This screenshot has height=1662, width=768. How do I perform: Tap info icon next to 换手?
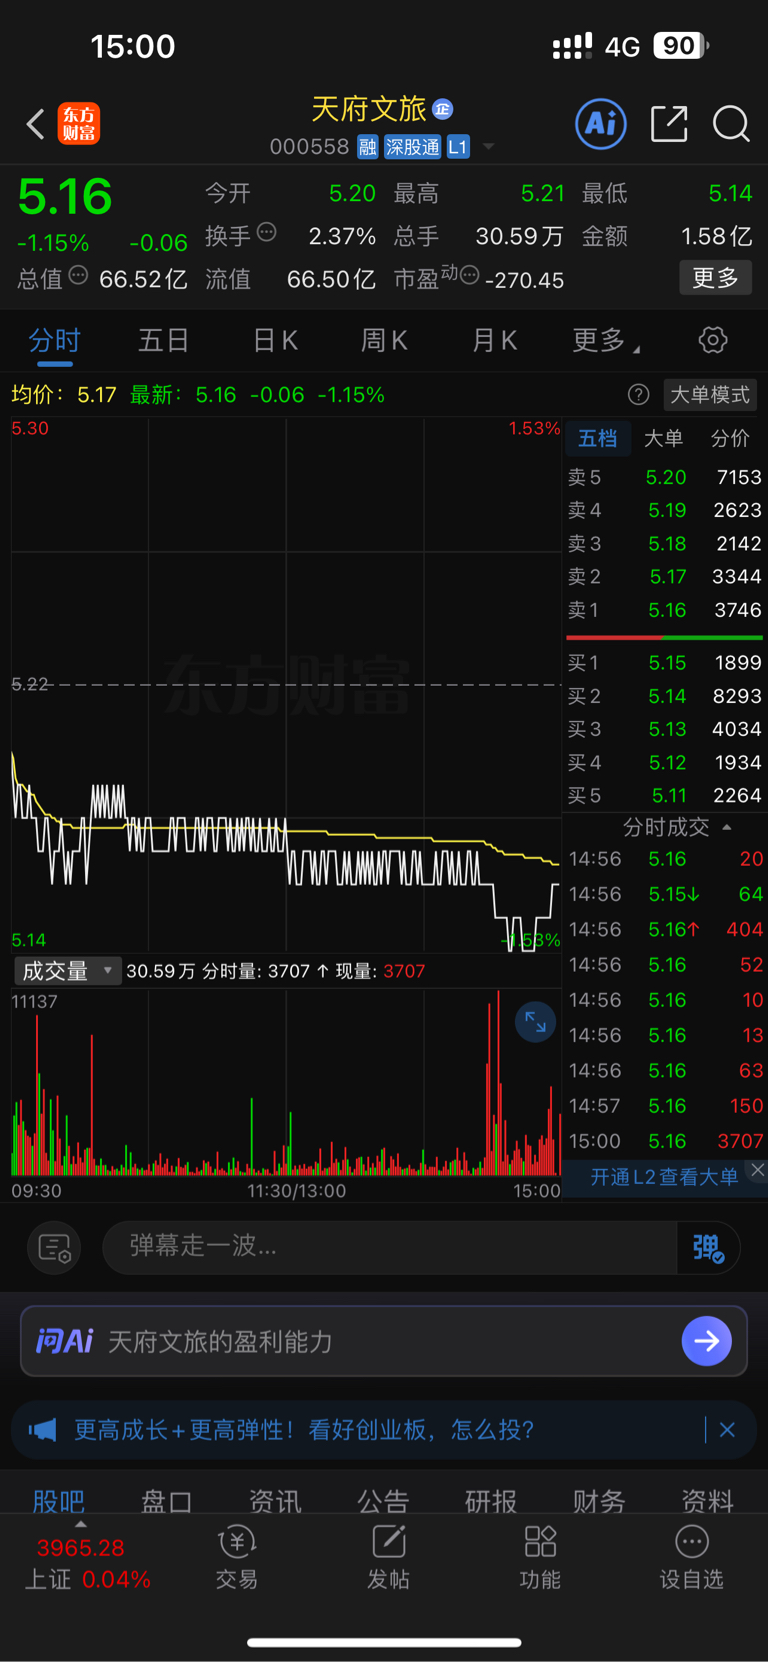pos(266,232)
